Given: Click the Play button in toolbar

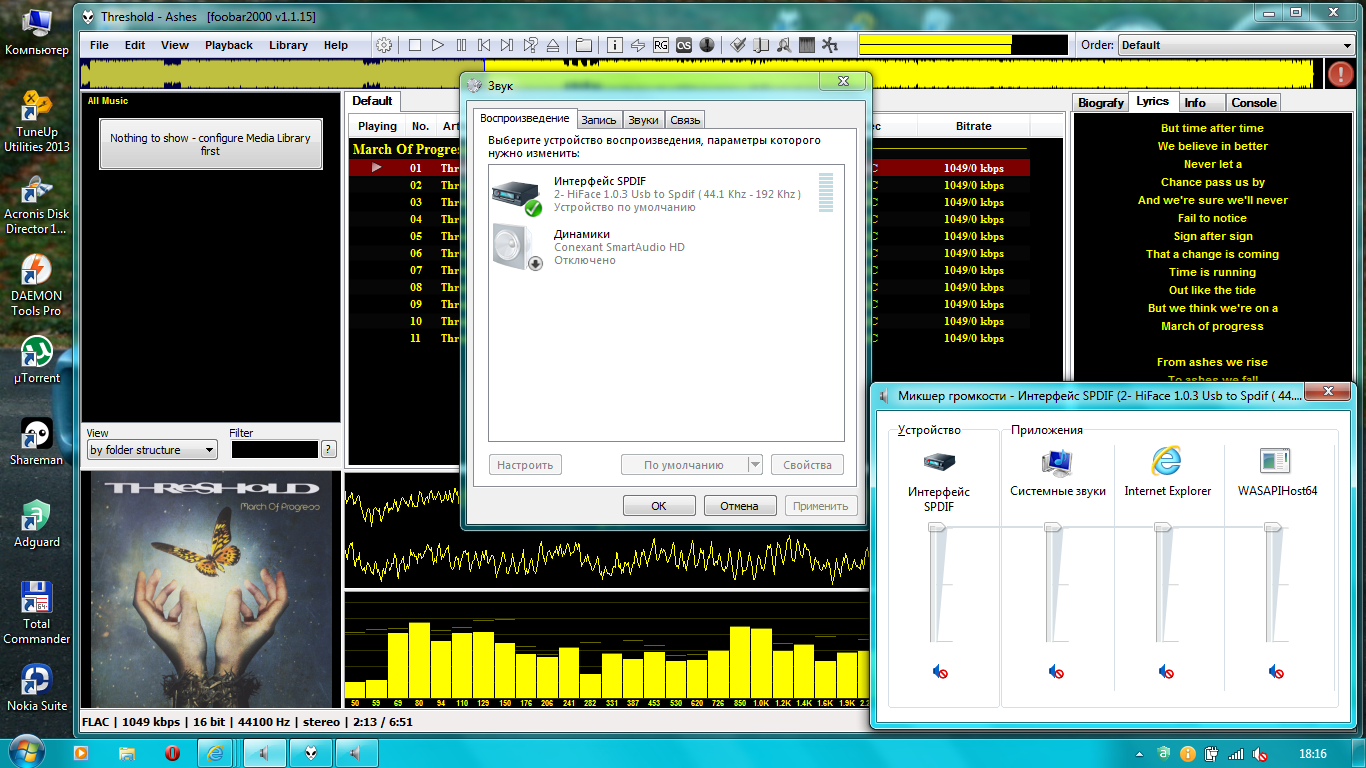Looking at the screenshot, I should coord(438,45).
